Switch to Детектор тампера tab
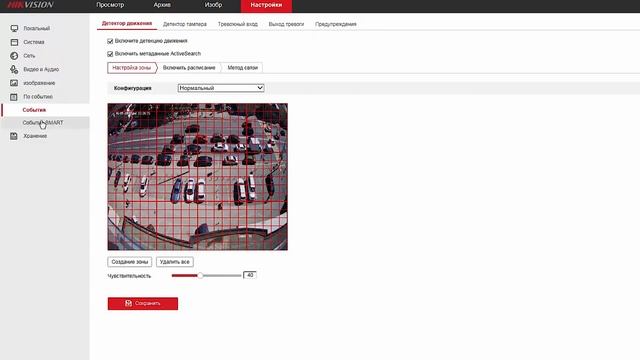The height and width of the screenshot is (360, 640). (x=184, y=24)
